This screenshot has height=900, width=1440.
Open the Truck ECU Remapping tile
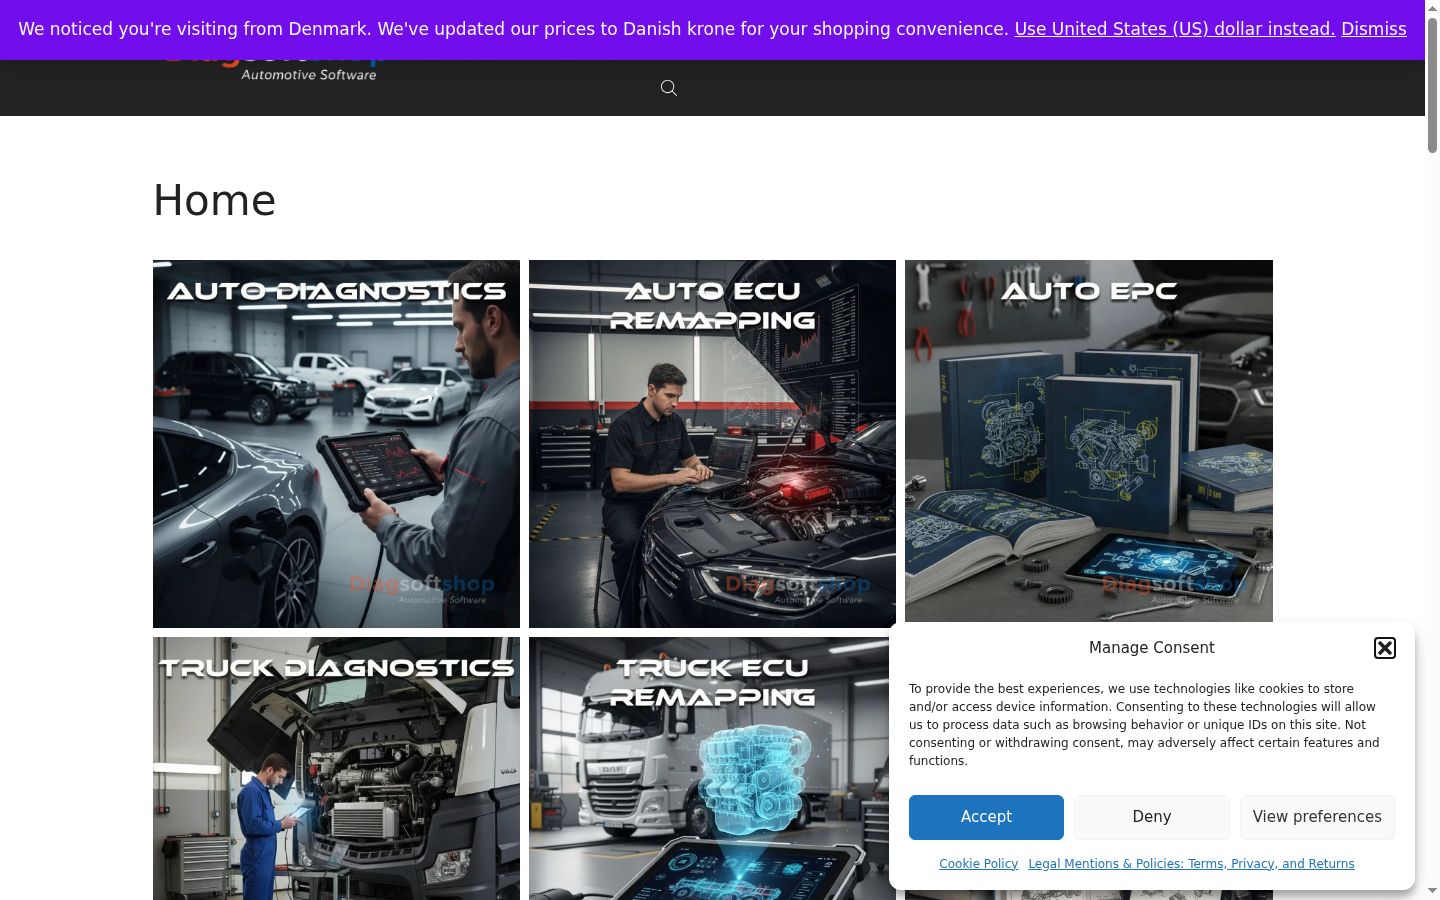click(712, 768)
